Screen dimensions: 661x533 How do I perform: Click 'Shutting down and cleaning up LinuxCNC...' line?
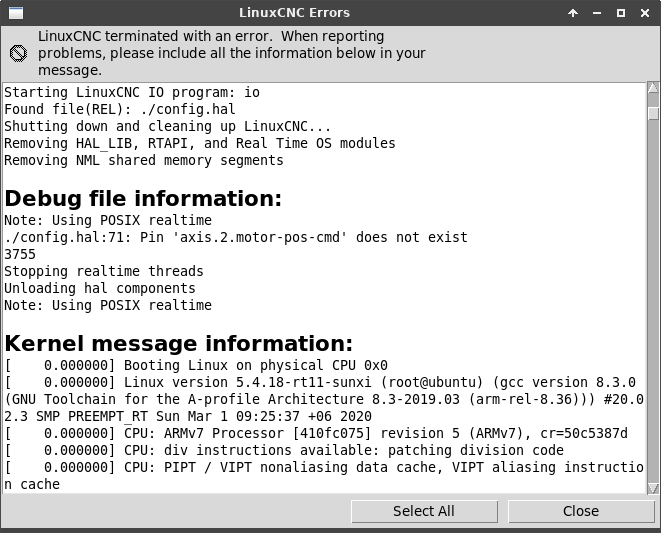click(168, 127)
